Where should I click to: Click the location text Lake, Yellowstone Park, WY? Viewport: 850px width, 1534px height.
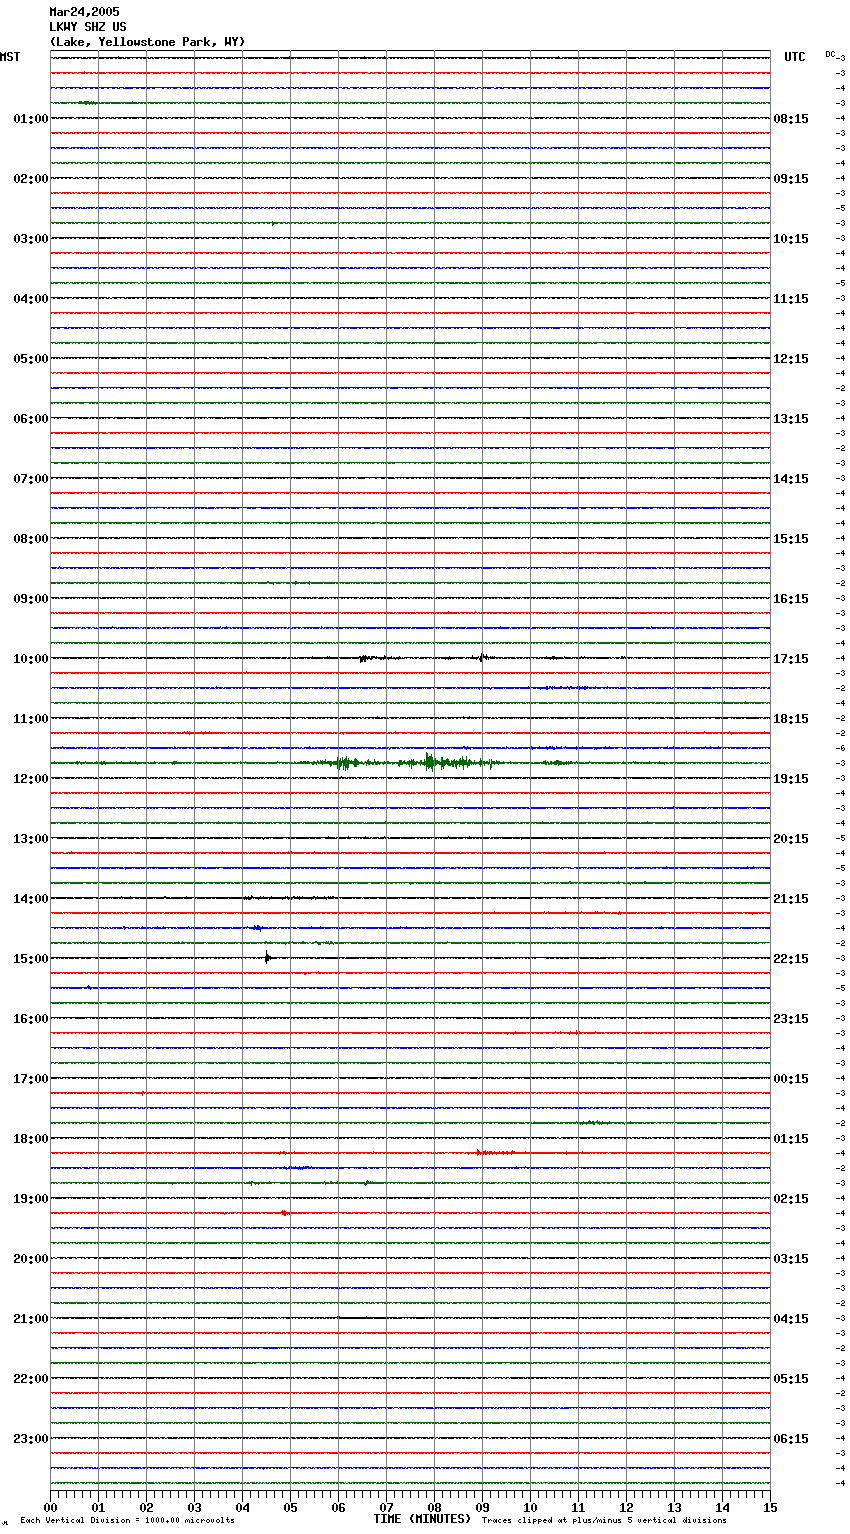[147, 42]
